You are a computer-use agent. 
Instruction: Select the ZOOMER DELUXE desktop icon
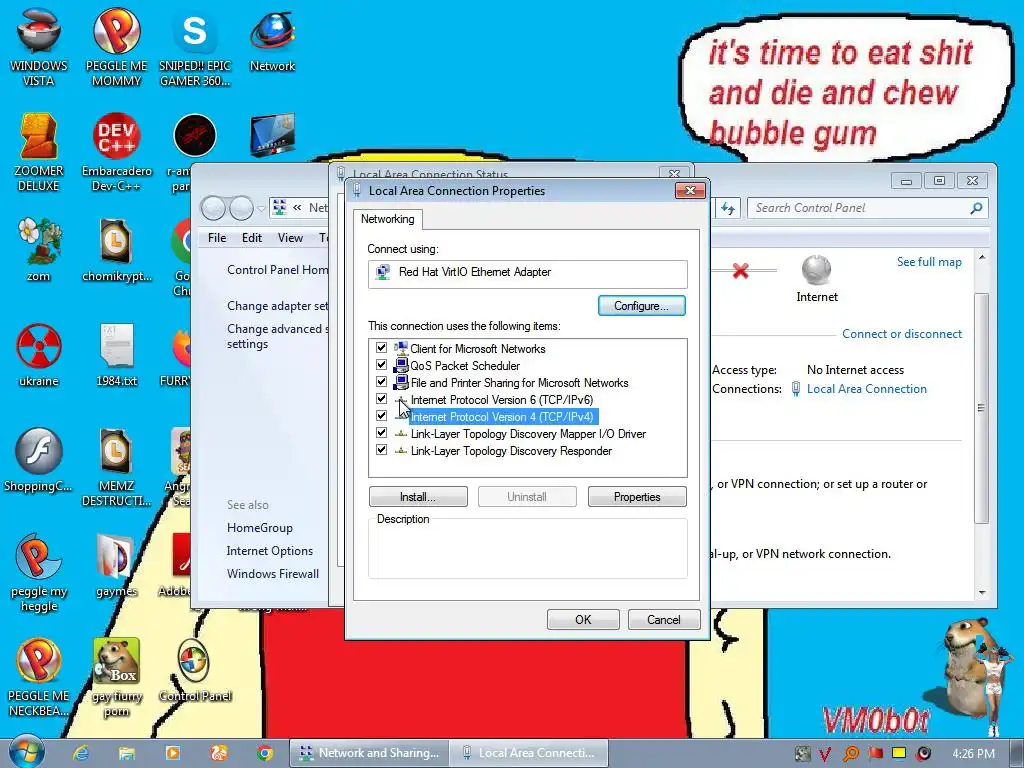(x=39, y=152)
